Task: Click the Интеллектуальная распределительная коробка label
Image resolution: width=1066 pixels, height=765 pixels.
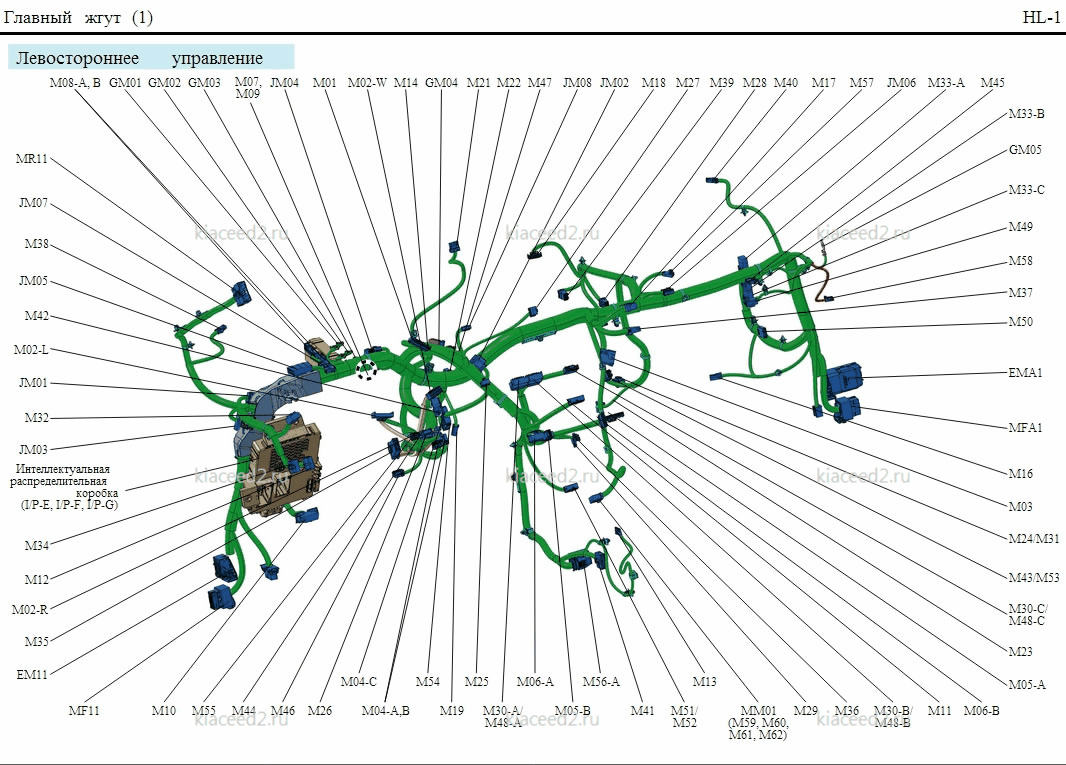Action: [x=64, y=487]
